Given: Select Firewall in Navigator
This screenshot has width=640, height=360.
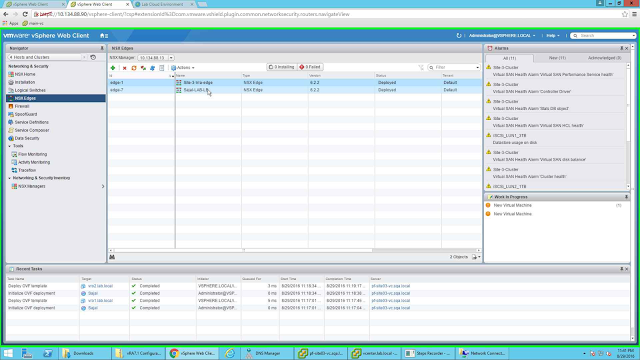Looking at the screenshot, I should (22, 106).
